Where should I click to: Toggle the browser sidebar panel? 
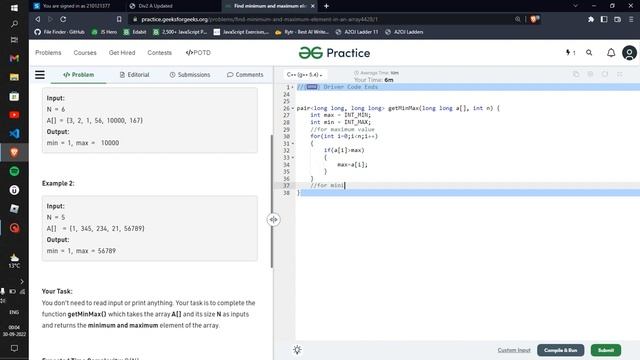pos(604,19)
